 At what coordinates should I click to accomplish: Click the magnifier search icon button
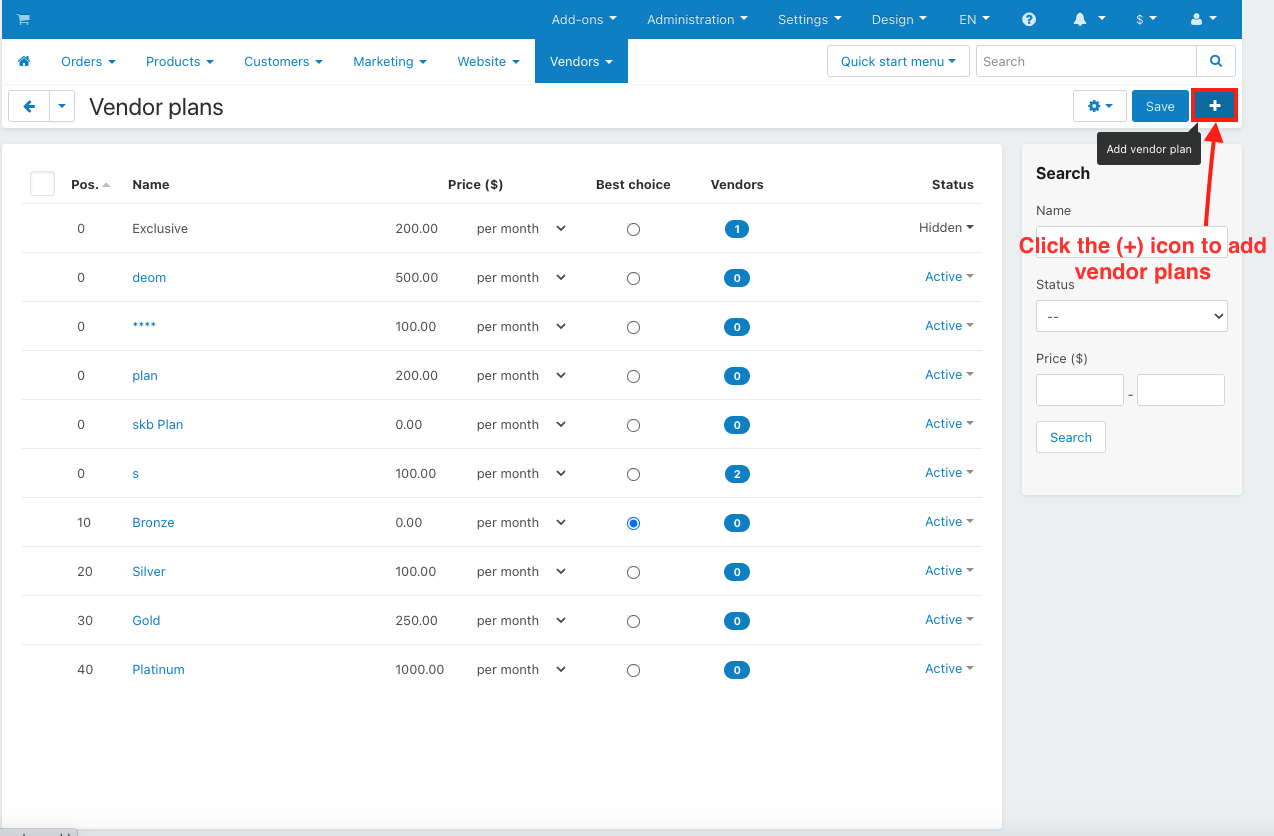pos(1216,62)
